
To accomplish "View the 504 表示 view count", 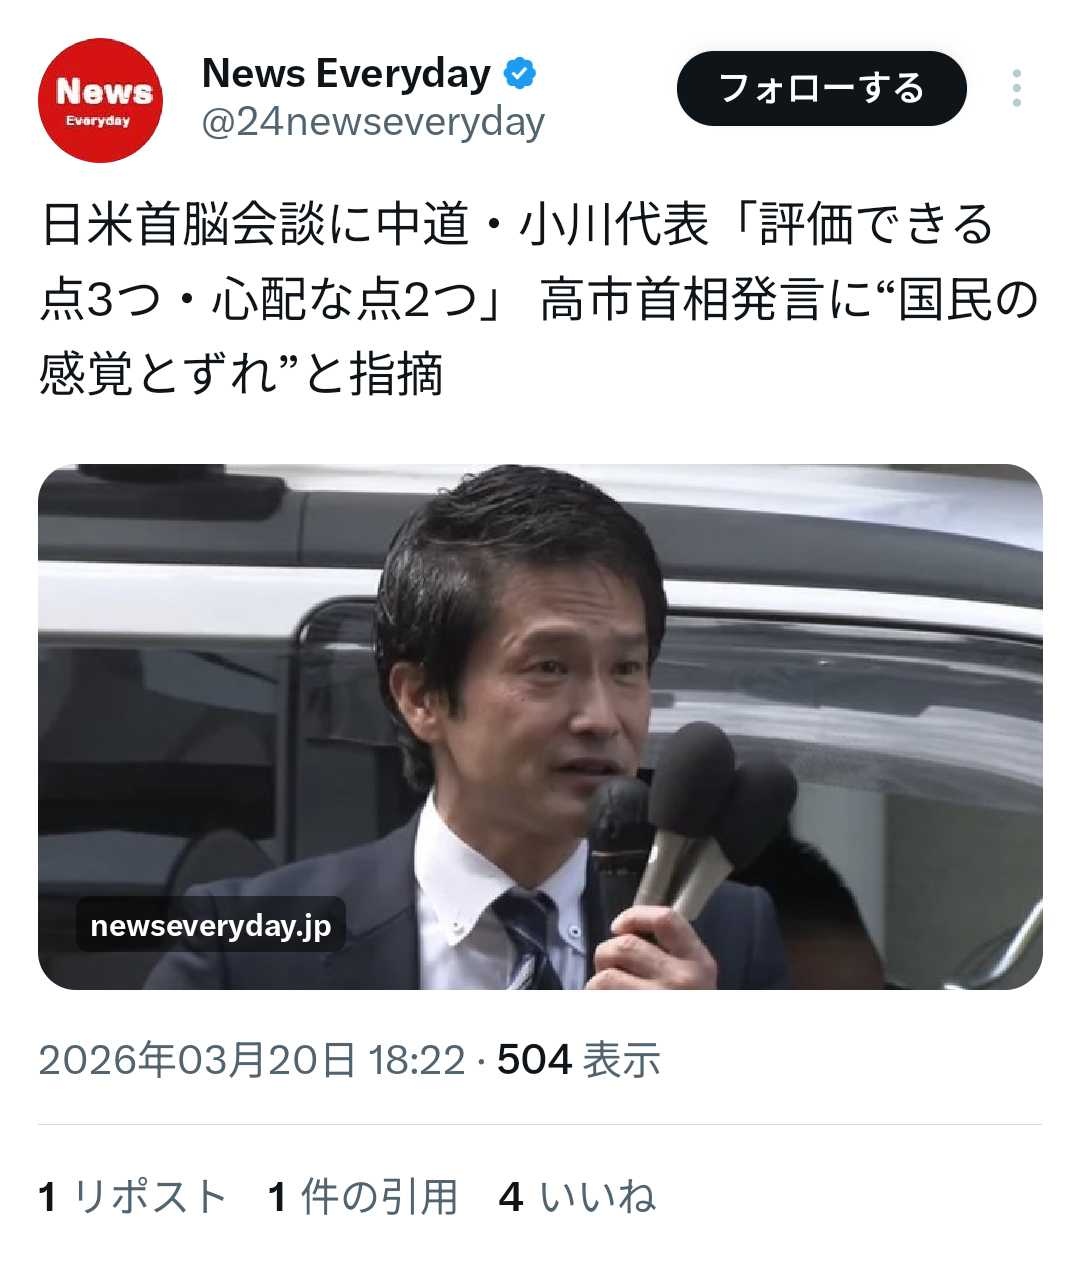I will pos(579,1060).
